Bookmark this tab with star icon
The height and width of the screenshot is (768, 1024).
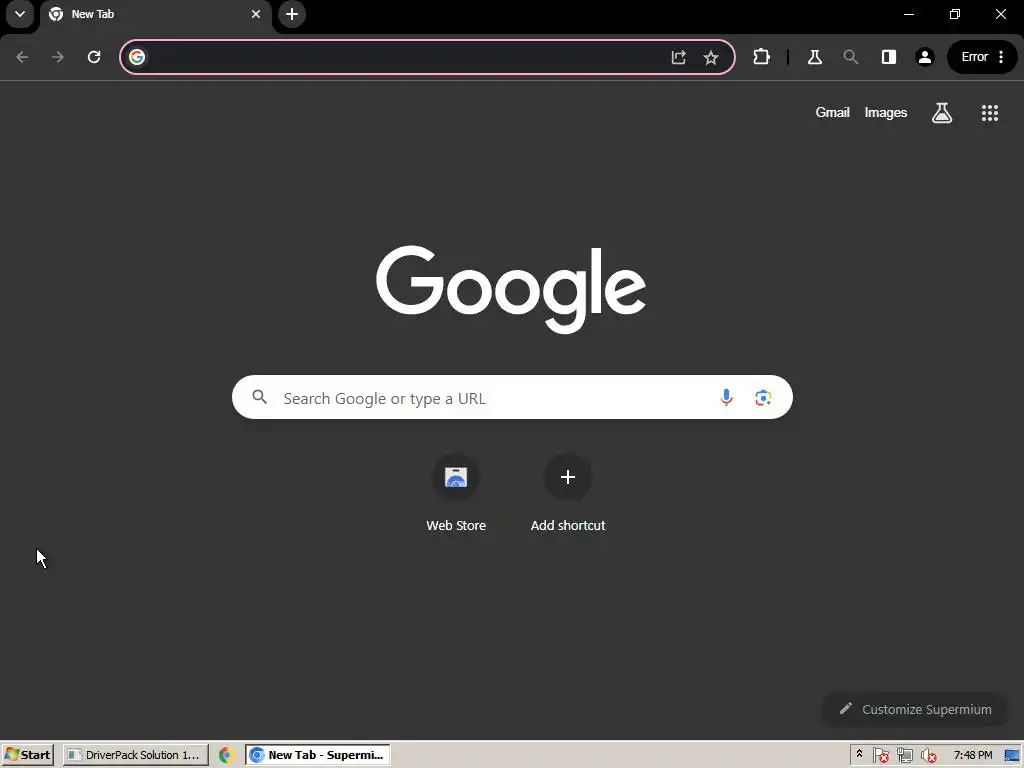[711, 57]
